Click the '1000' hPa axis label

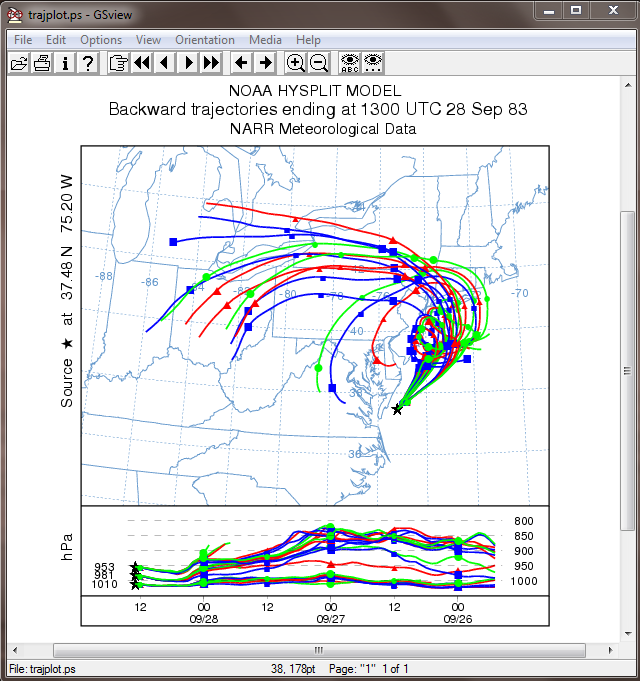[x=524, y=581]
